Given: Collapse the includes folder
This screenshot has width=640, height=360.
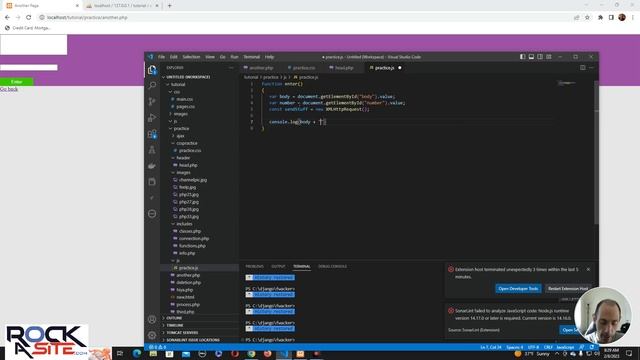Looking at the screenshot, I should coord(184,224).
